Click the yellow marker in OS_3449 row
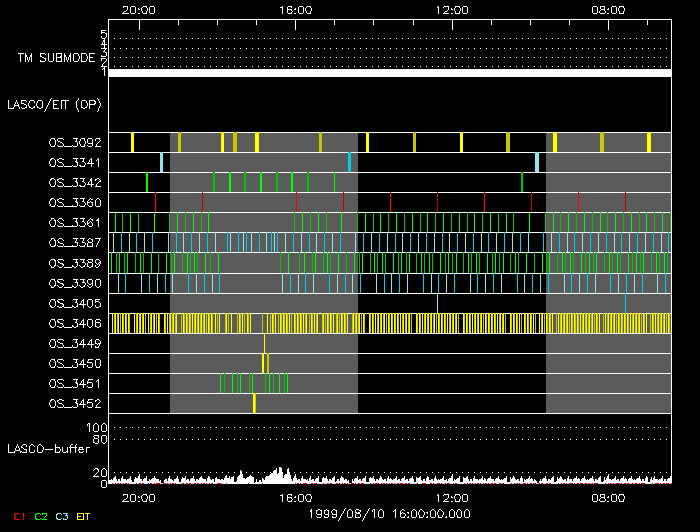 [x=264, y=343]
